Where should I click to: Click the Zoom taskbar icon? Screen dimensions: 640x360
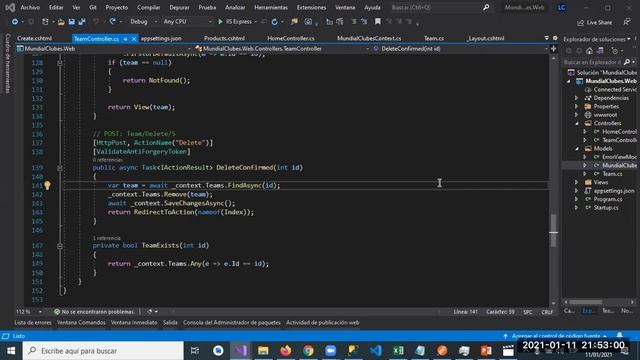331,351
